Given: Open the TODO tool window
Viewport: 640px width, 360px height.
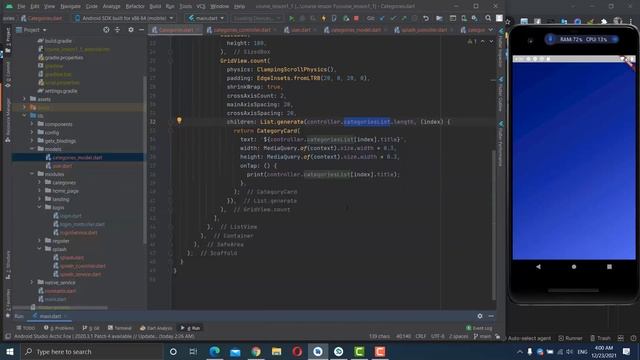Looking at the screenshot, I should 26,328.
